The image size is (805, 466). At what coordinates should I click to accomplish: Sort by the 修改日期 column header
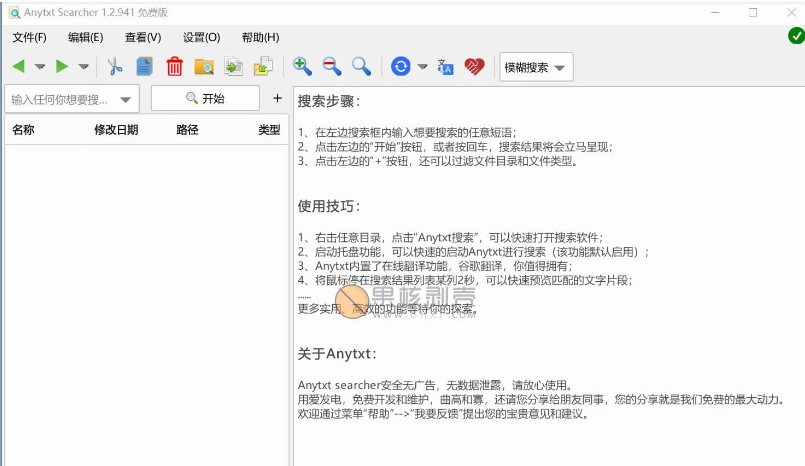tap(116, 130)
